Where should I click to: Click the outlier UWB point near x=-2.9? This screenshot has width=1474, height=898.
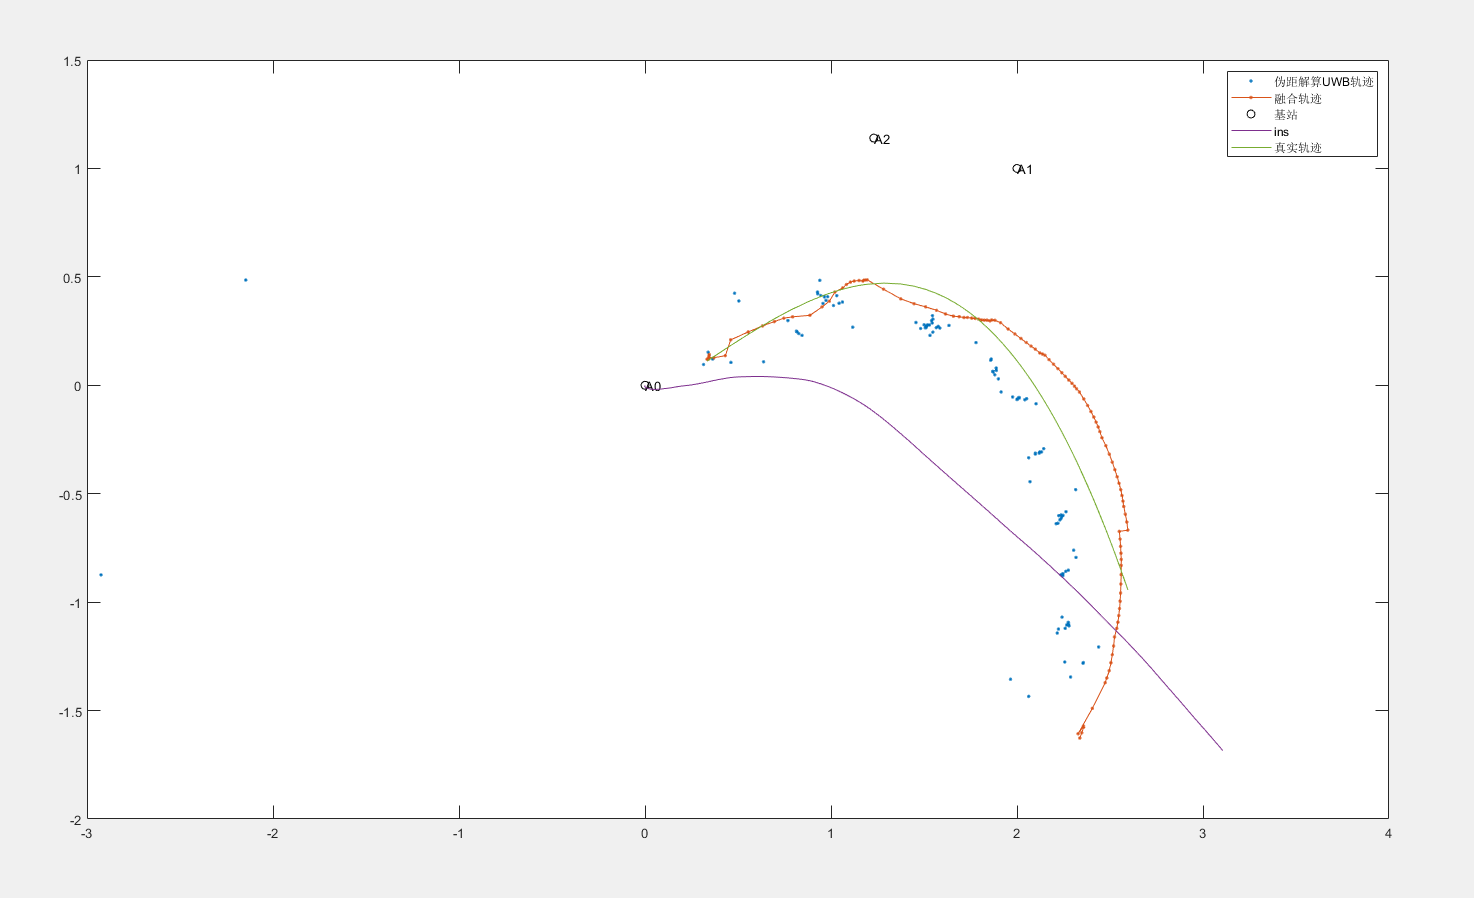[101, 575]
